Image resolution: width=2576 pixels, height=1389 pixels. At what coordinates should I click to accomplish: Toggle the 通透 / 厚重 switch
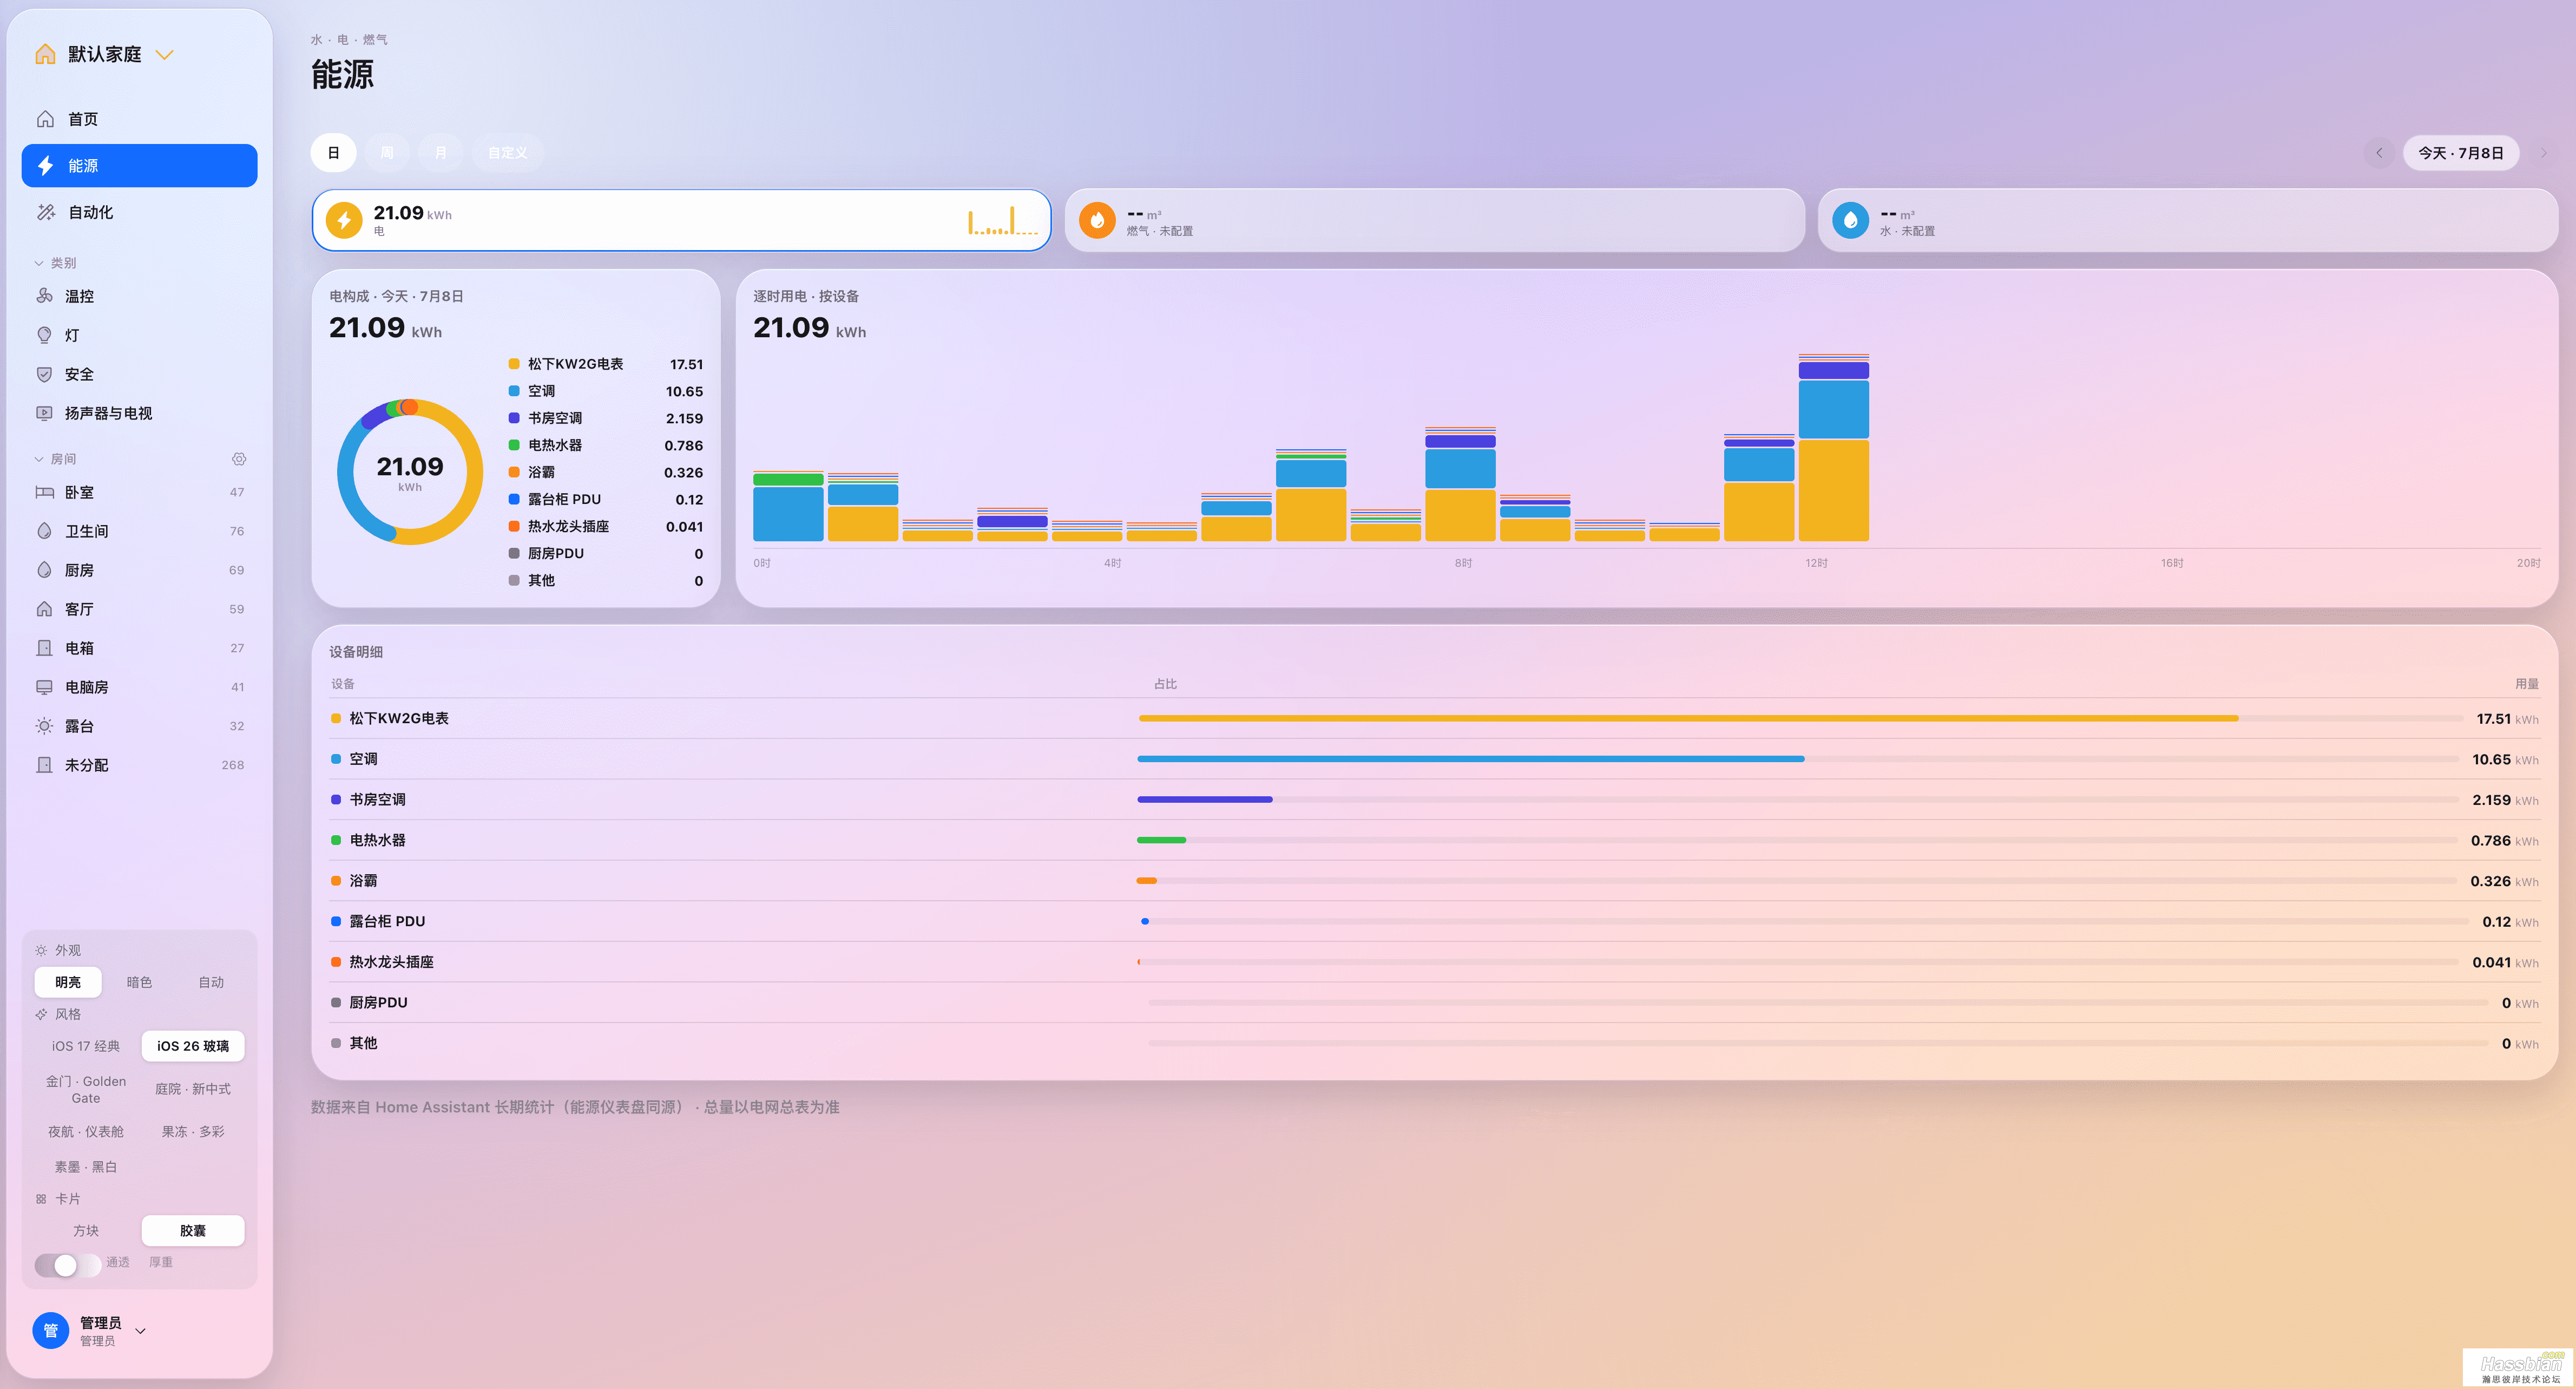tap(67, 1265)
